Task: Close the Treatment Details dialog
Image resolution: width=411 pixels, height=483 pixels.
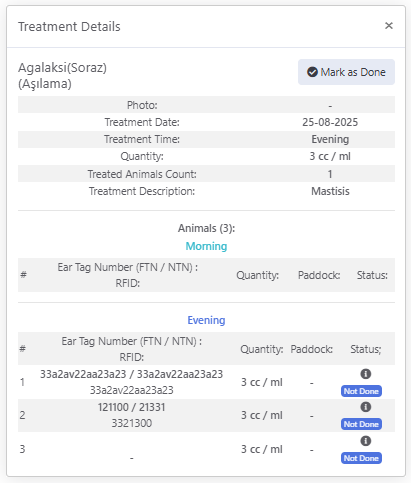Action: point(389,26)
